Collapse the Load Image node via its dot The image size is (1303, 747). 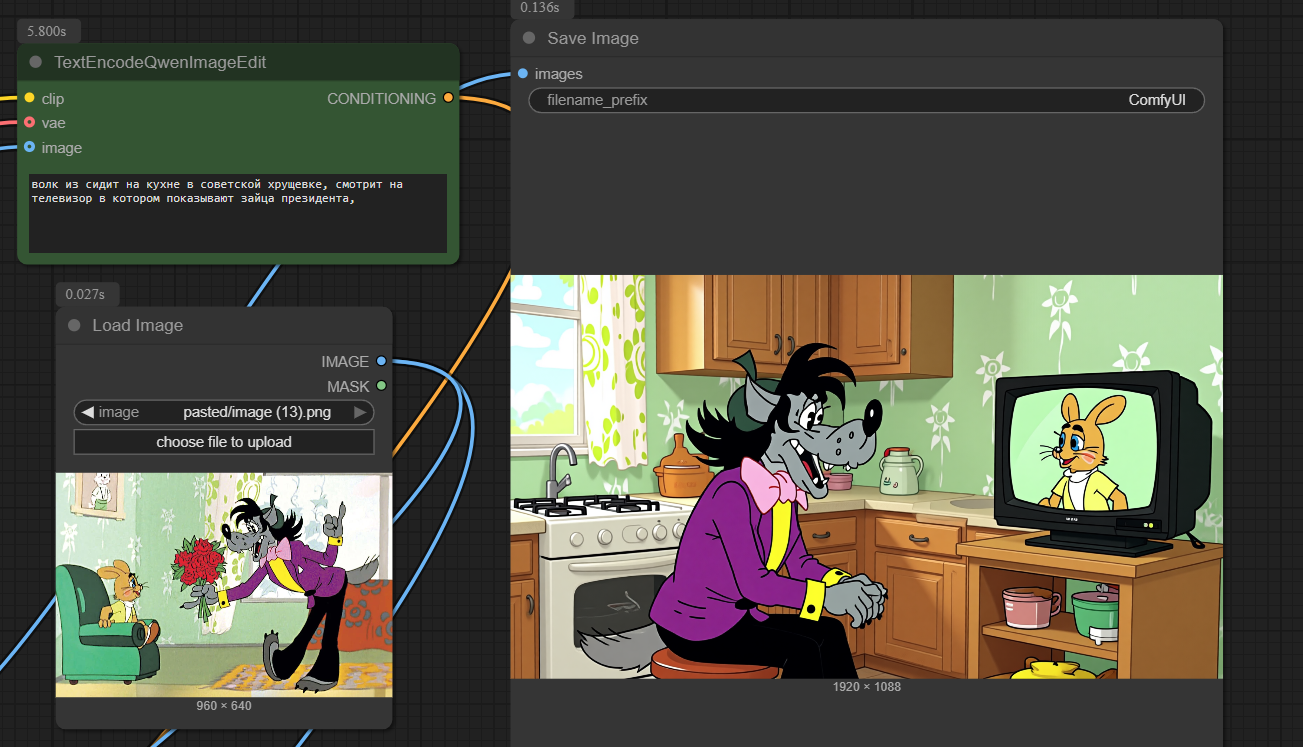(74, 326)
